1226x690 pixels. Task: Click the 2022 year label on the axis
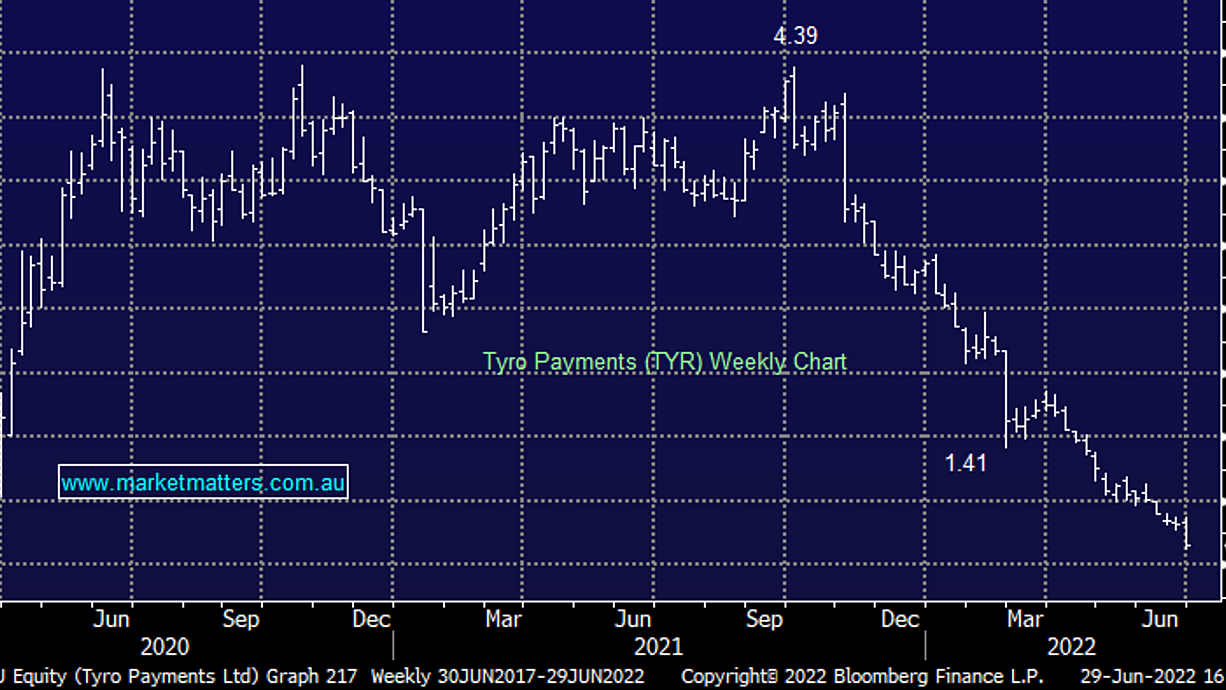(1071, 646)
